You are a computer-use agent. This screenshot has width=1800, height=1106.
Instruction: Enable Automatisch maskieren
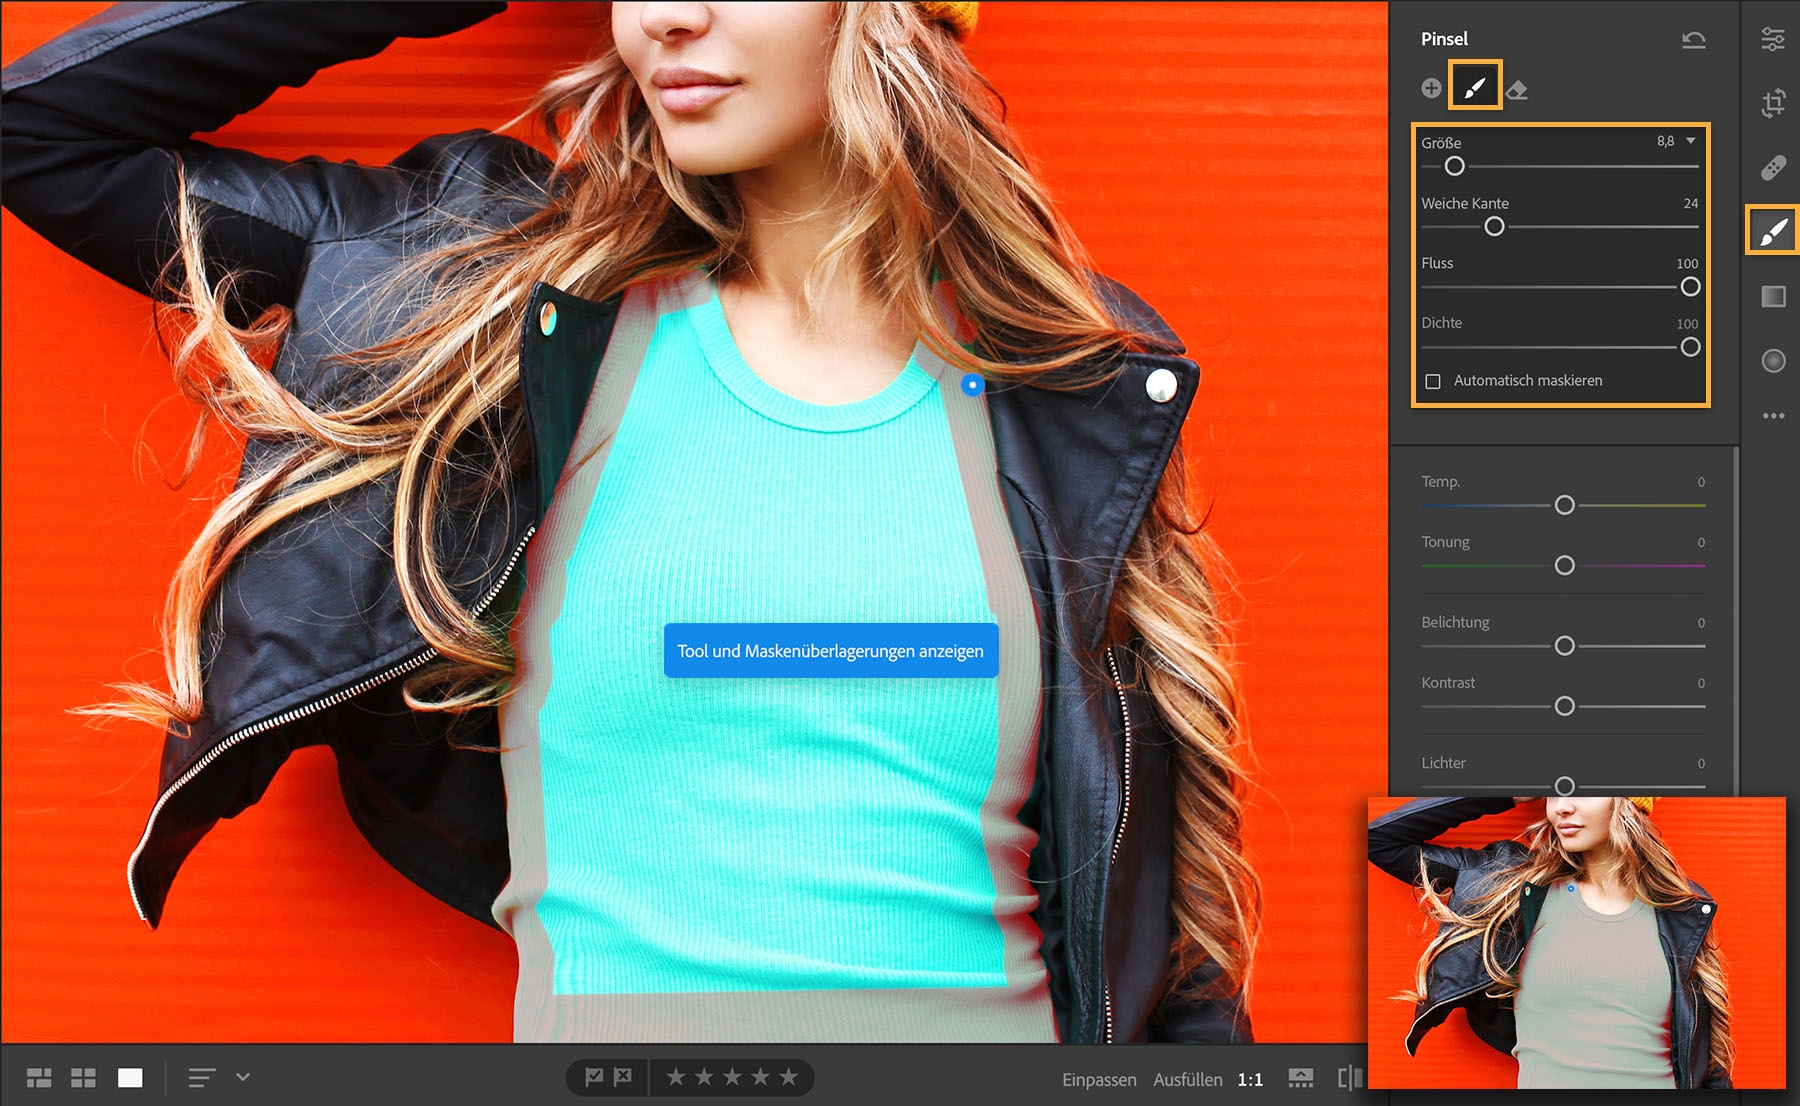pos(1433,380)
